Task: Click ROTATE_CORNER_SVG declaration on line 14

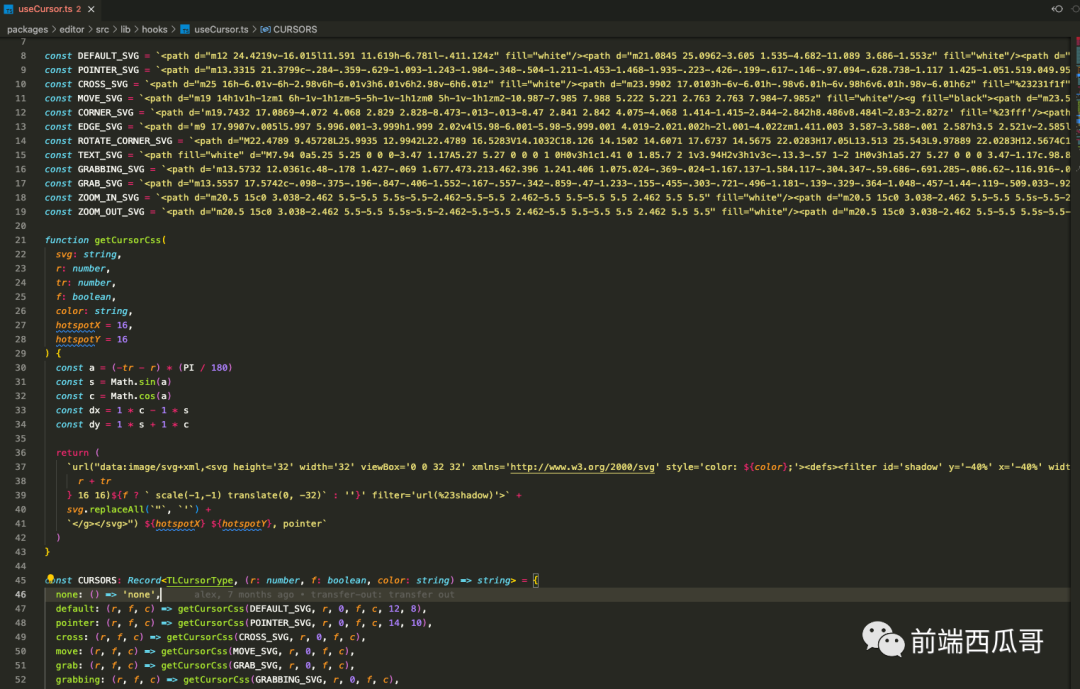Action: (x=125, y=141)
